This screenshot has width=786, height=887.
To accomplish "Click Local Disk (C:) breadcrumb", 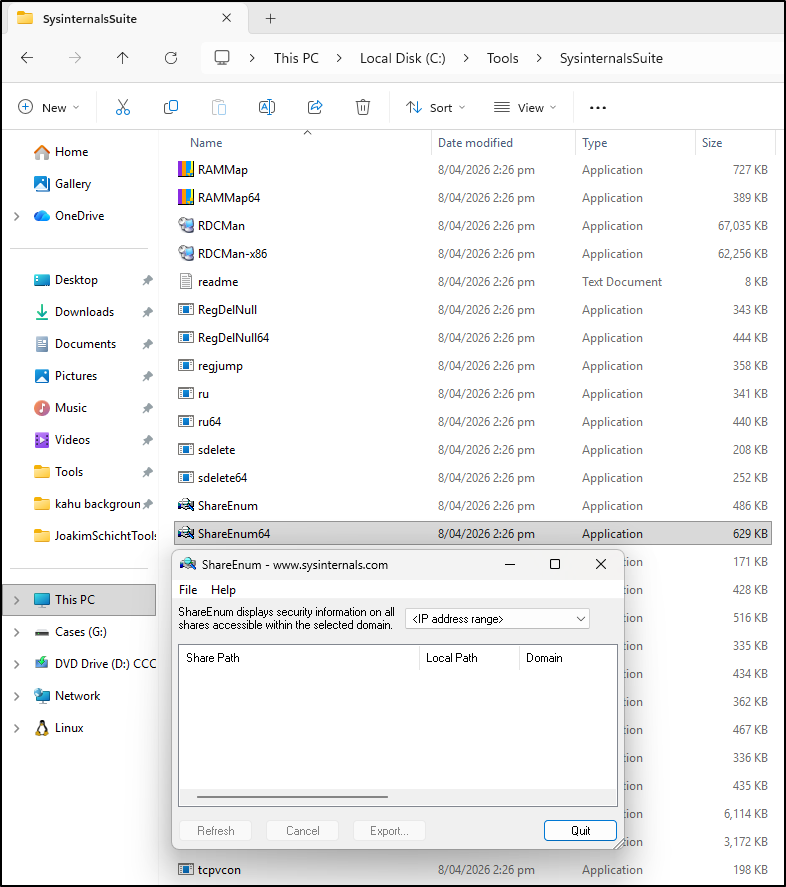I will pyautogui.click(x=402, y=58).
